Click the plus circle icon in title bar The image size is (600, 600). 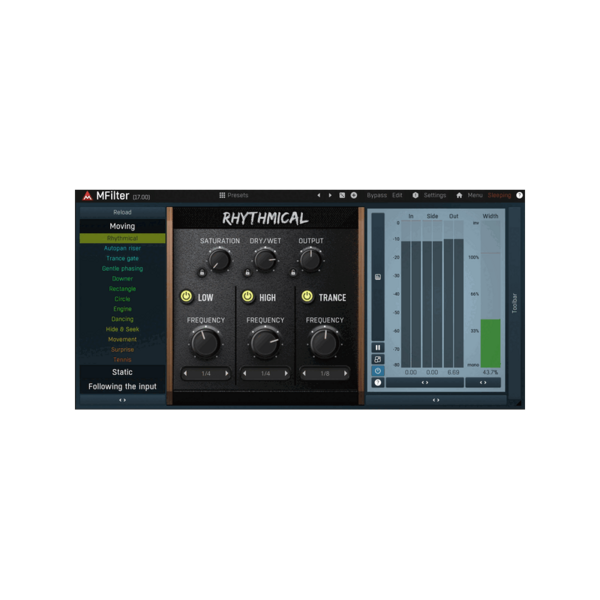(x=354, y=196)
